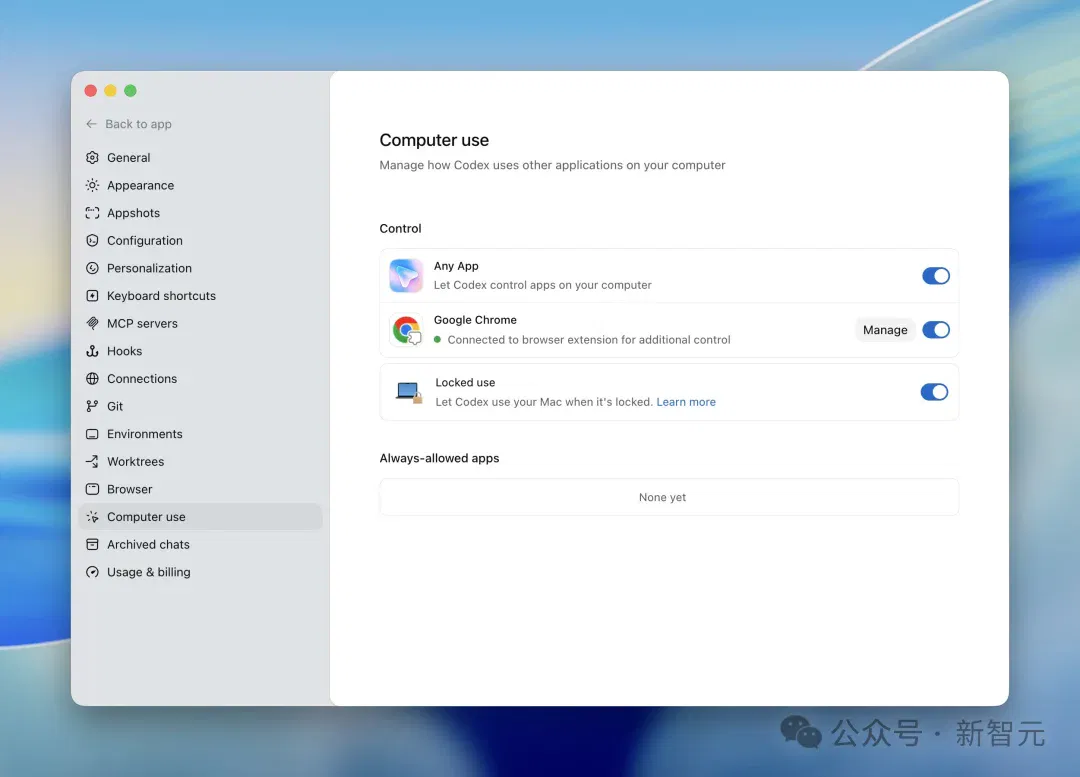The width and height of the screenshot is (1080, 777).
Task: Click the Keyboard shortcuts icon
Action: point(92,296)
